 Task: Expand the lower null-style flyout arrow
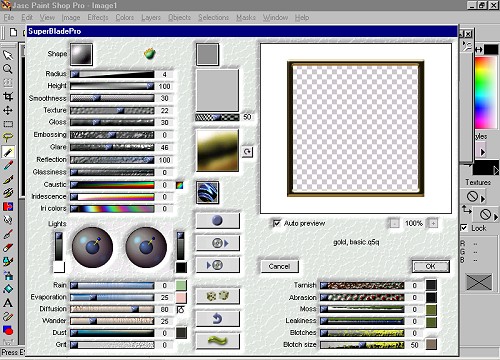coord(496,217)
